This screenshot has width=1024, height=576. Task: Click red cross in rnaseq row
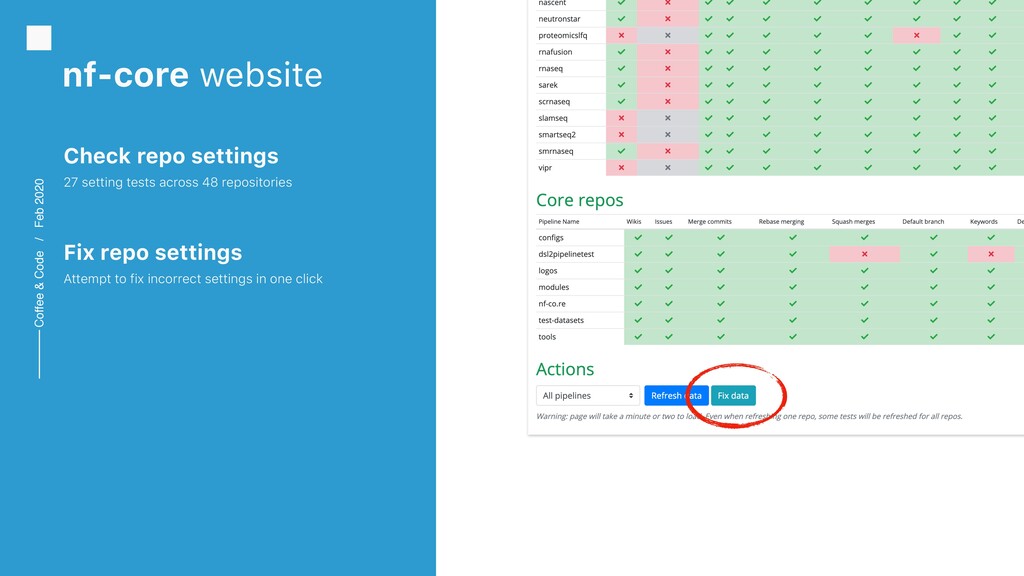click(667, 68)
